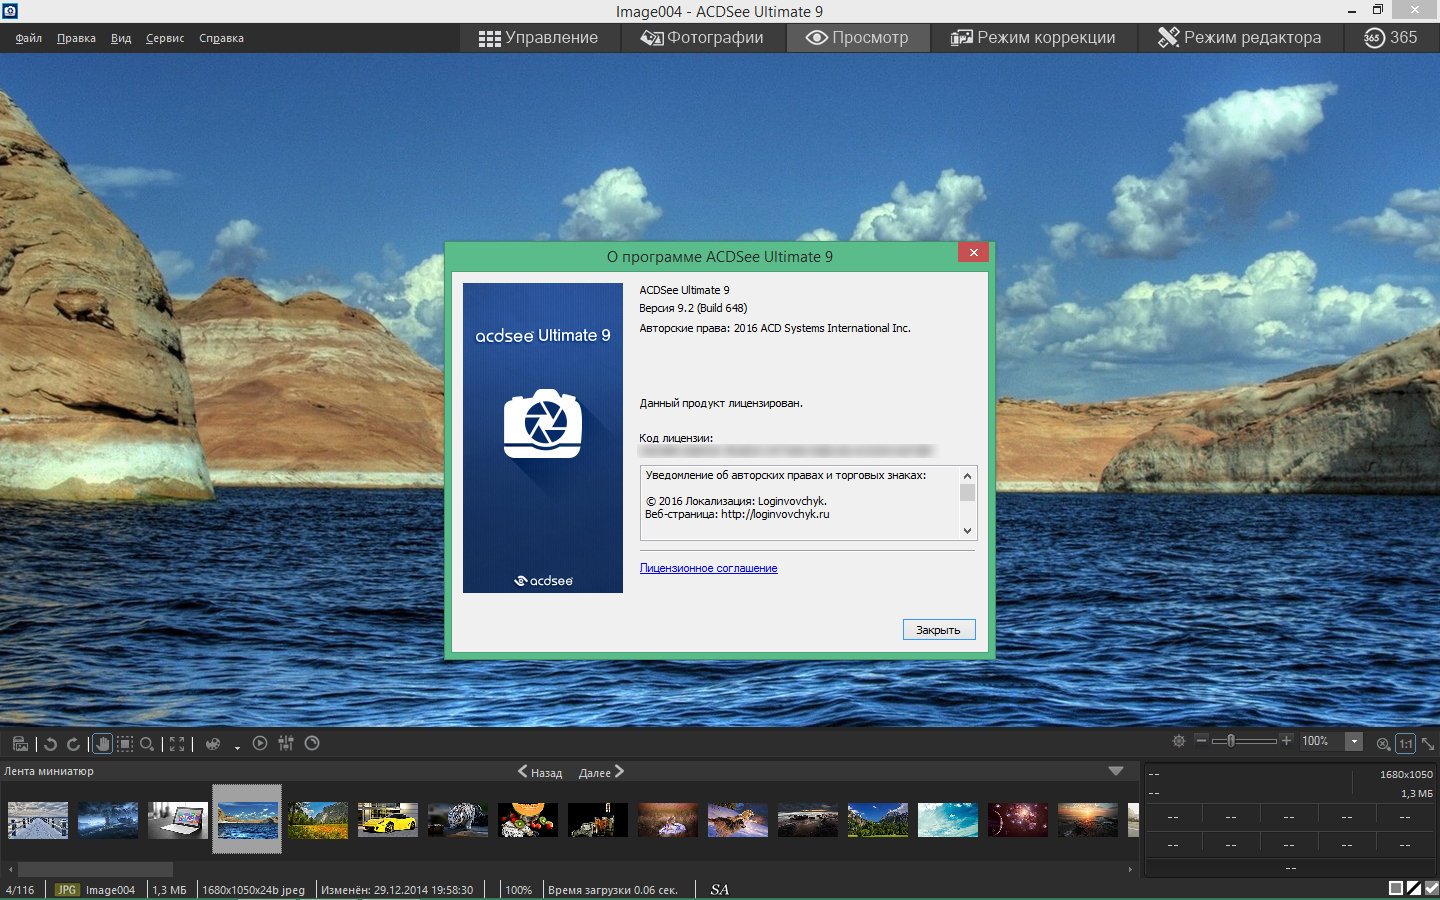Click the zoom settings gear icon
The image size is (1440, 900).
tap(1179, 741)
